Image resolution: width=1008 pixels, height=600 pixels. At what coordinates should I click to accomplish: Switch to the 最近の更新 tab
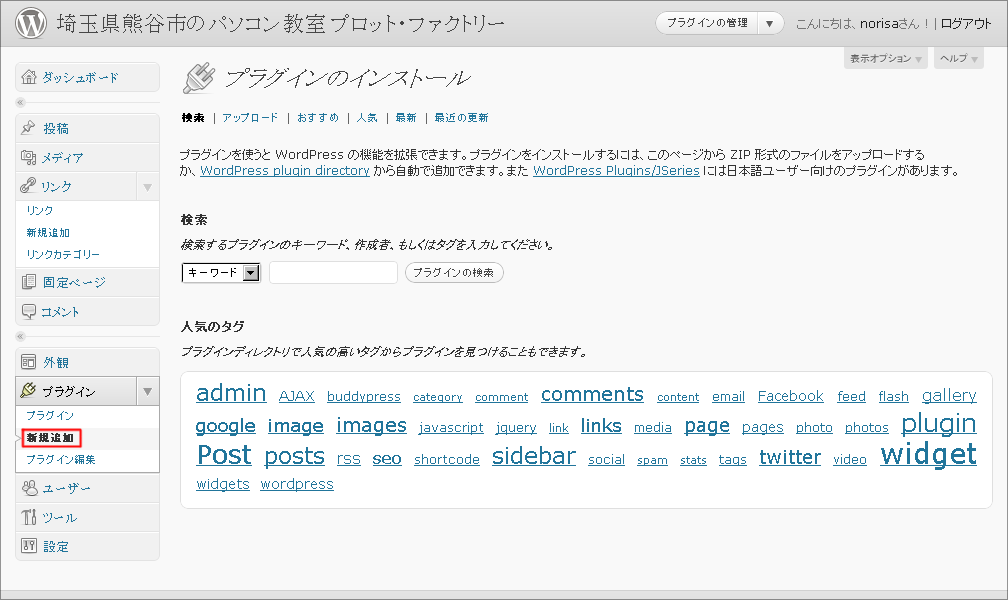point(461,118)
